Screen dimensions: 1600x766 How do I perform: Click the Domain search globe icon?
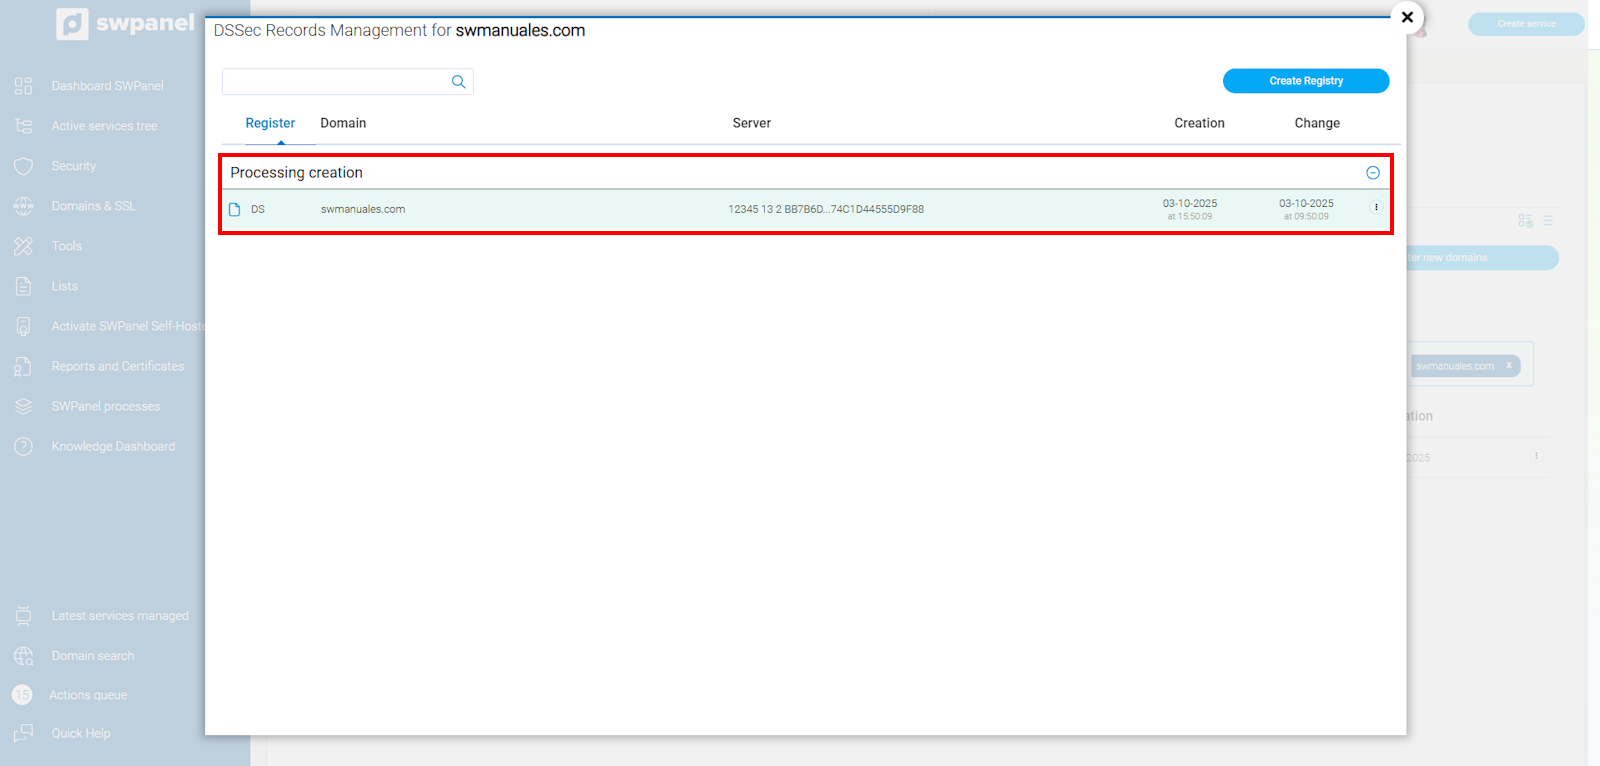pos(24,656)
